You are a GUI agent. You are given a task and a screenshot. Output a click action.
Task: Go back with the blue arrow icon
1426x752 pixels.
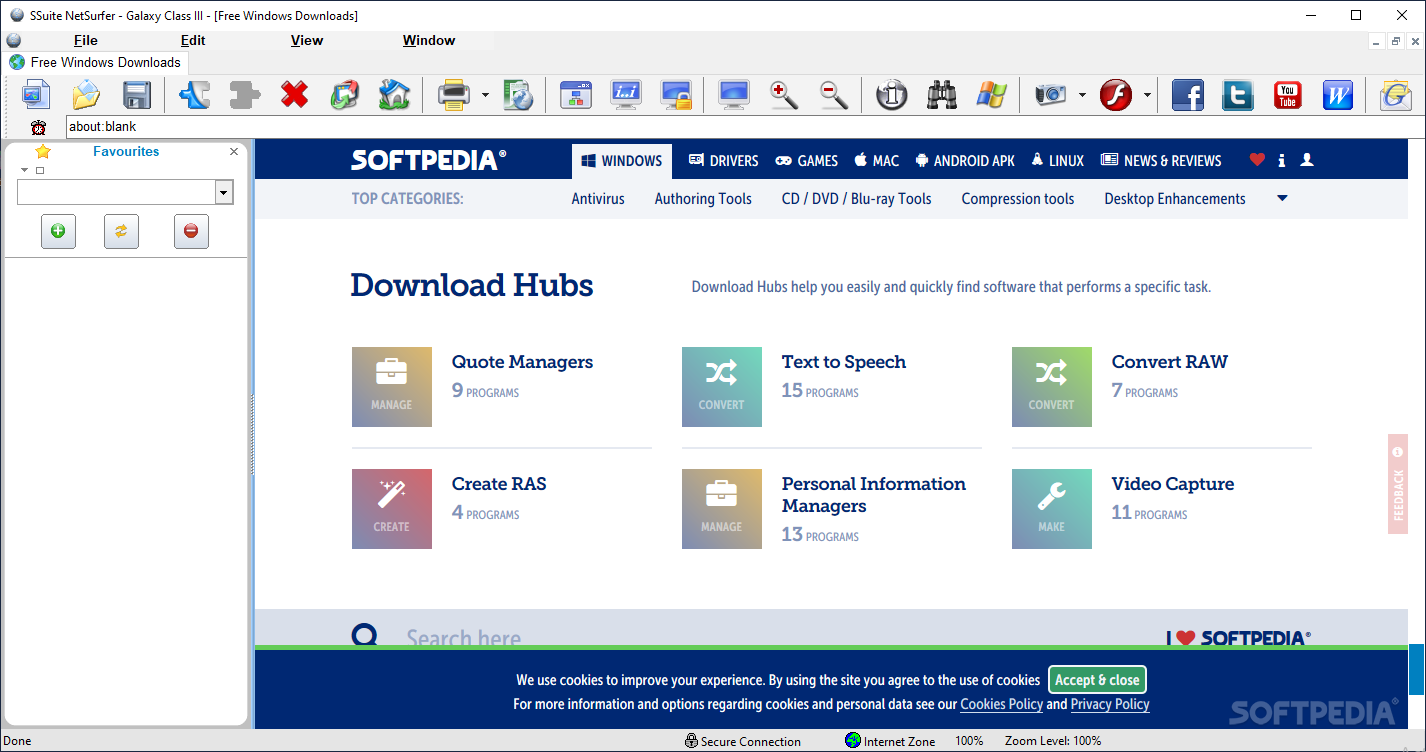194,96
